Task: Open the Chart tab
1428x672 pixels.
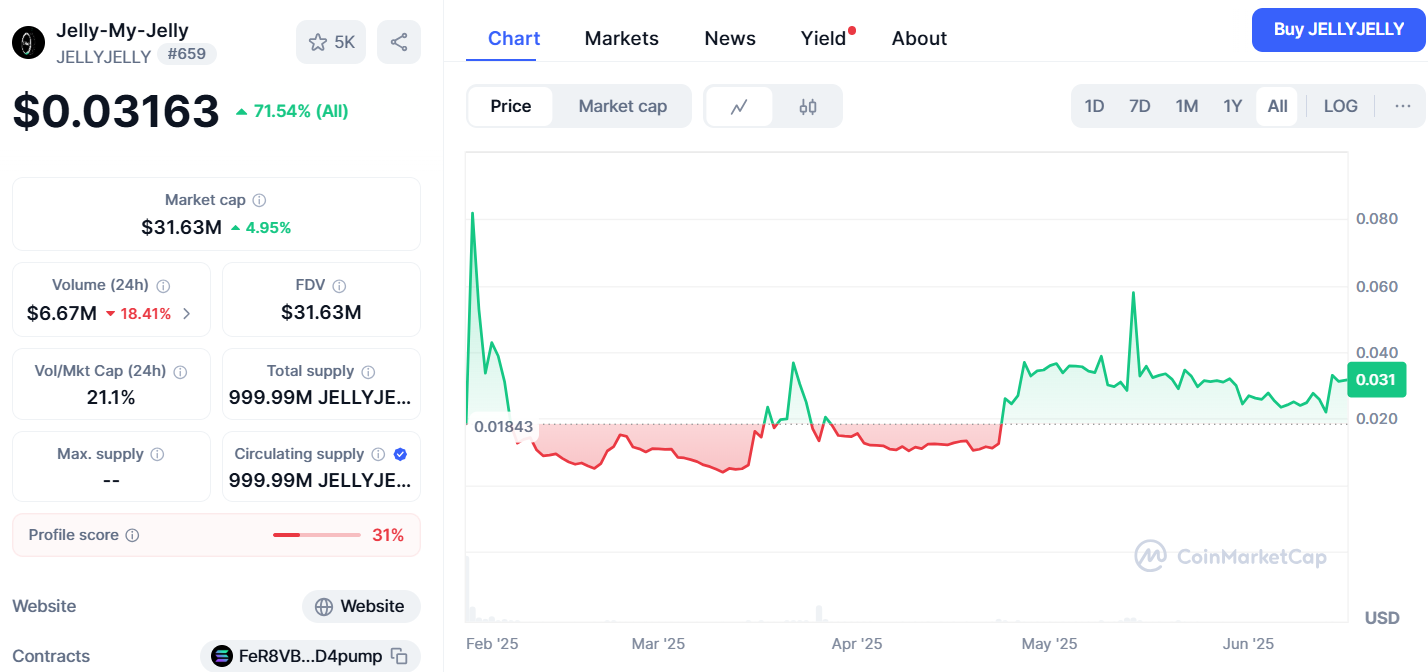Action: [x=514, y=39]
